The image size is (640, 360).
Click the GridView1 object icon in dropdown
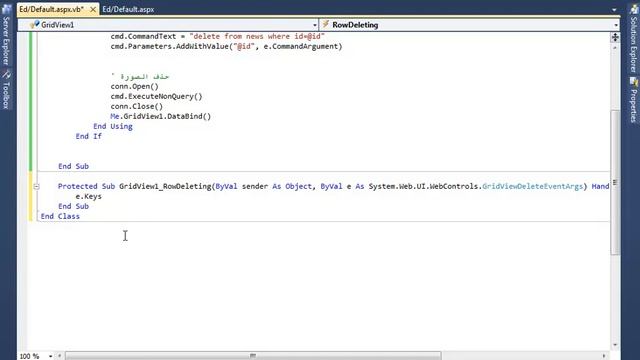coord(35,24)
